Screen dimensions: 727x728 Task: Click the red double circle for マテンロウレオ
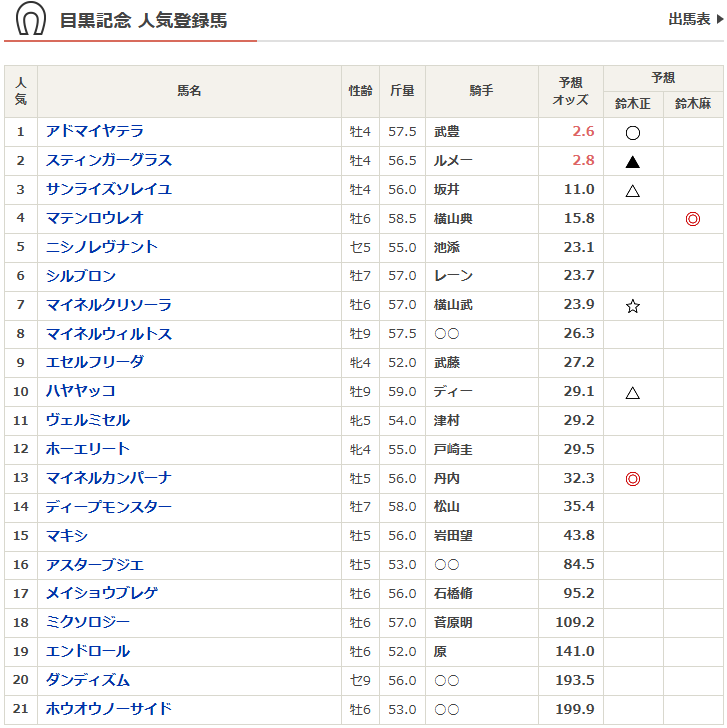(x=692, y=219)
